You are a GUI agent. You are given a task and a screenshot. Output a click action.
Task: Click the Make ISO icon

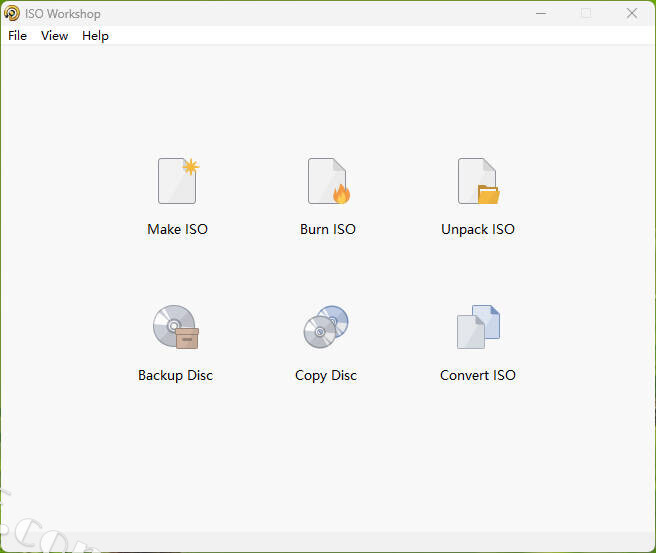point(178,181)
